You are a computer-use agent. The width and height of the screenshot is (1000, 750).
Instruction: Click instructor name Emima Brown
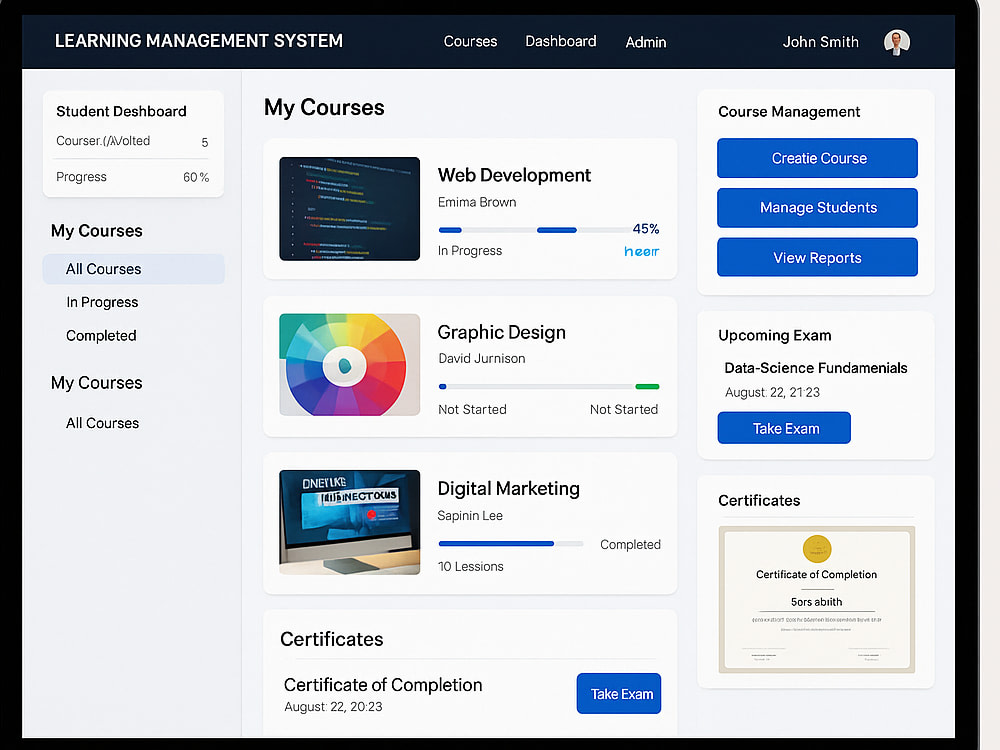pyautogui.click(x=477, y=202)
